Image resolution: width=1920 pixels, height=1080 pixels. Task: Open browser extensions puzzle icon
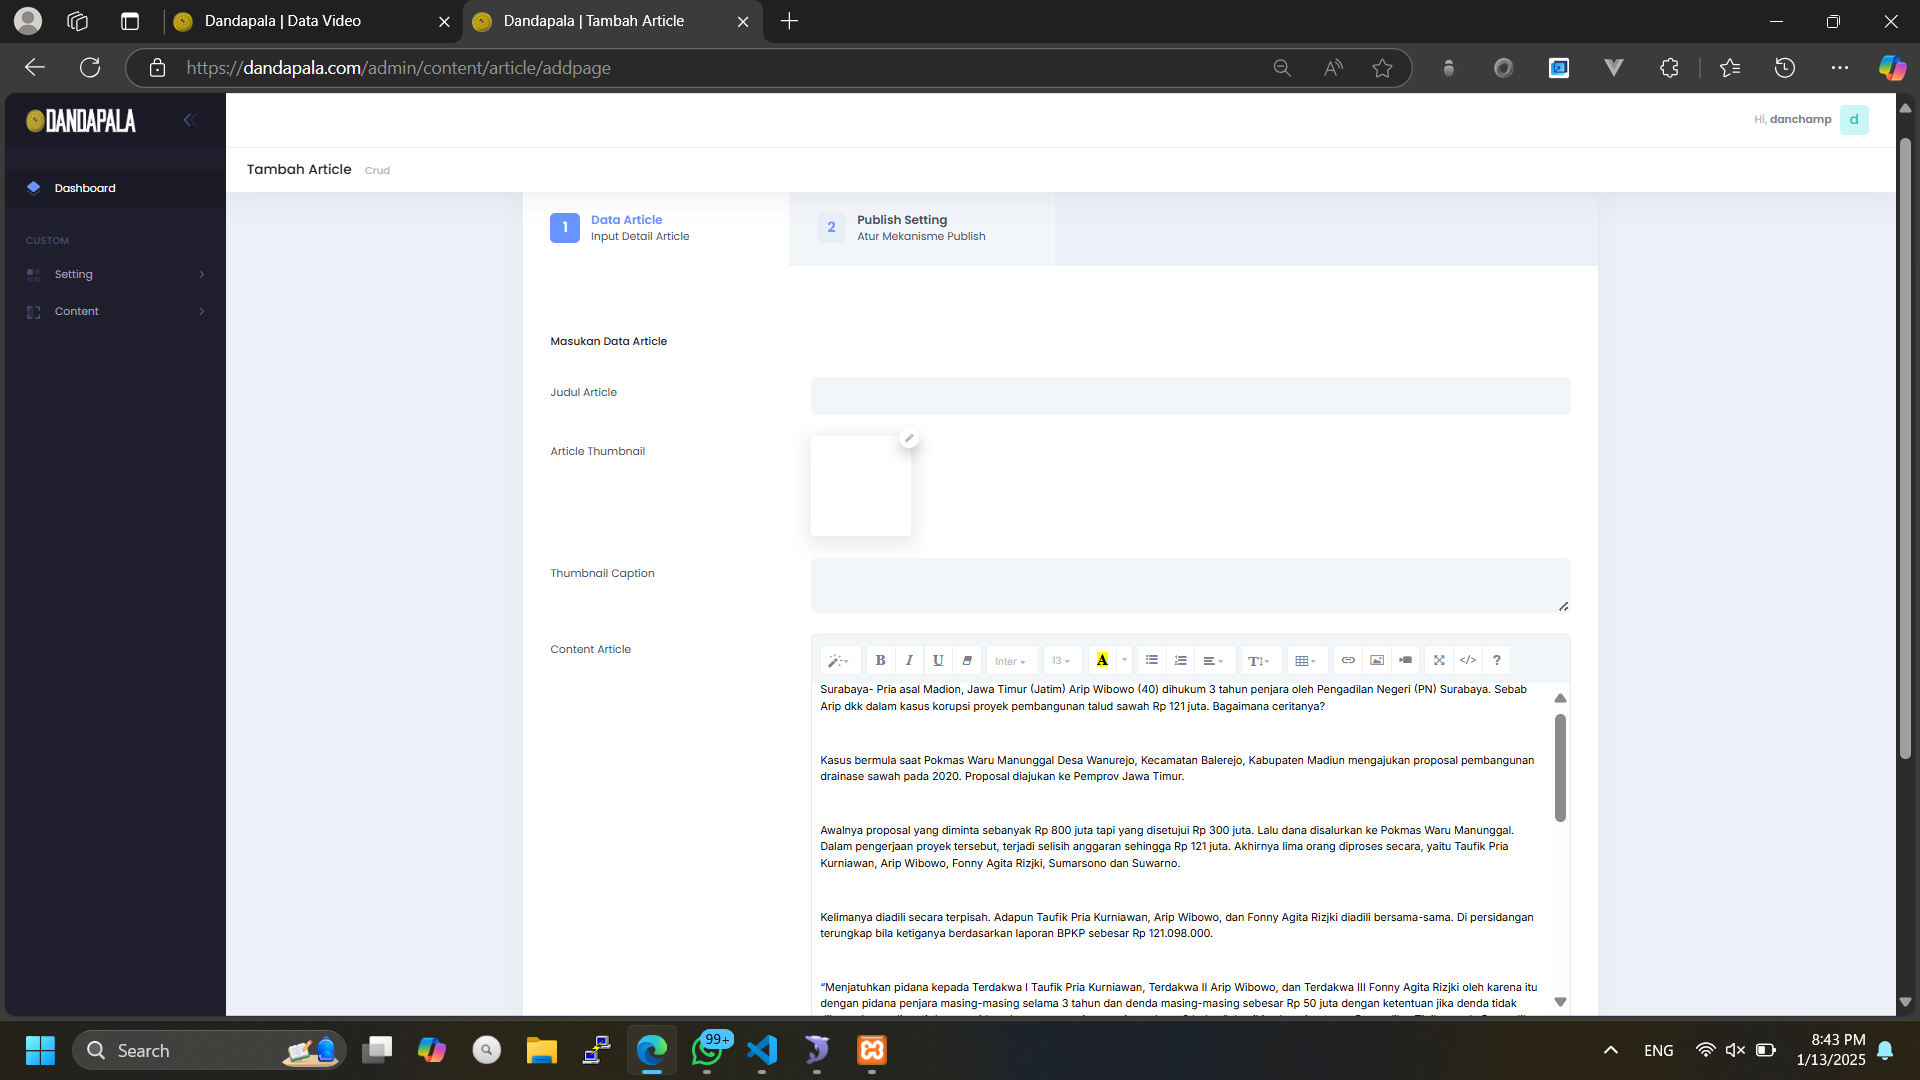pyautogui.click(x=1669, y=68)
